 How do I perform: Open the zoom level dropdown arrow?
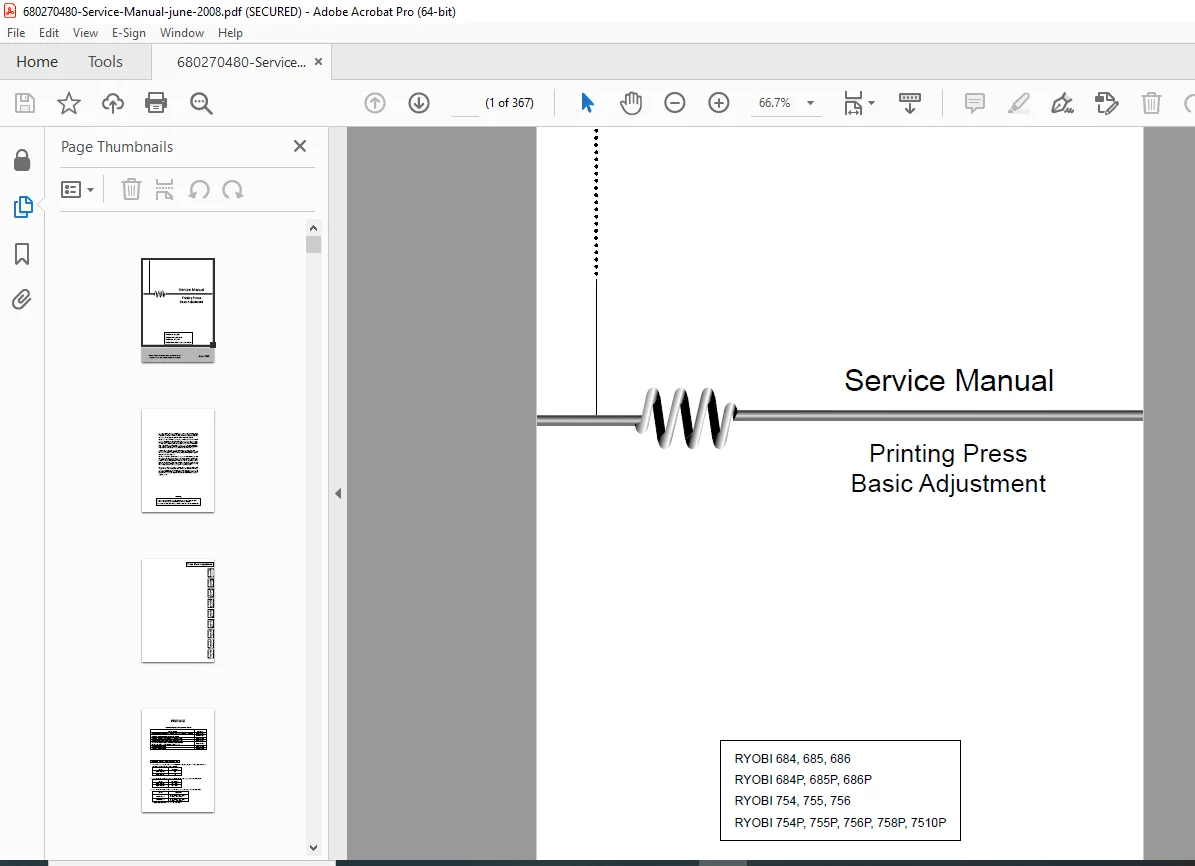810,103
